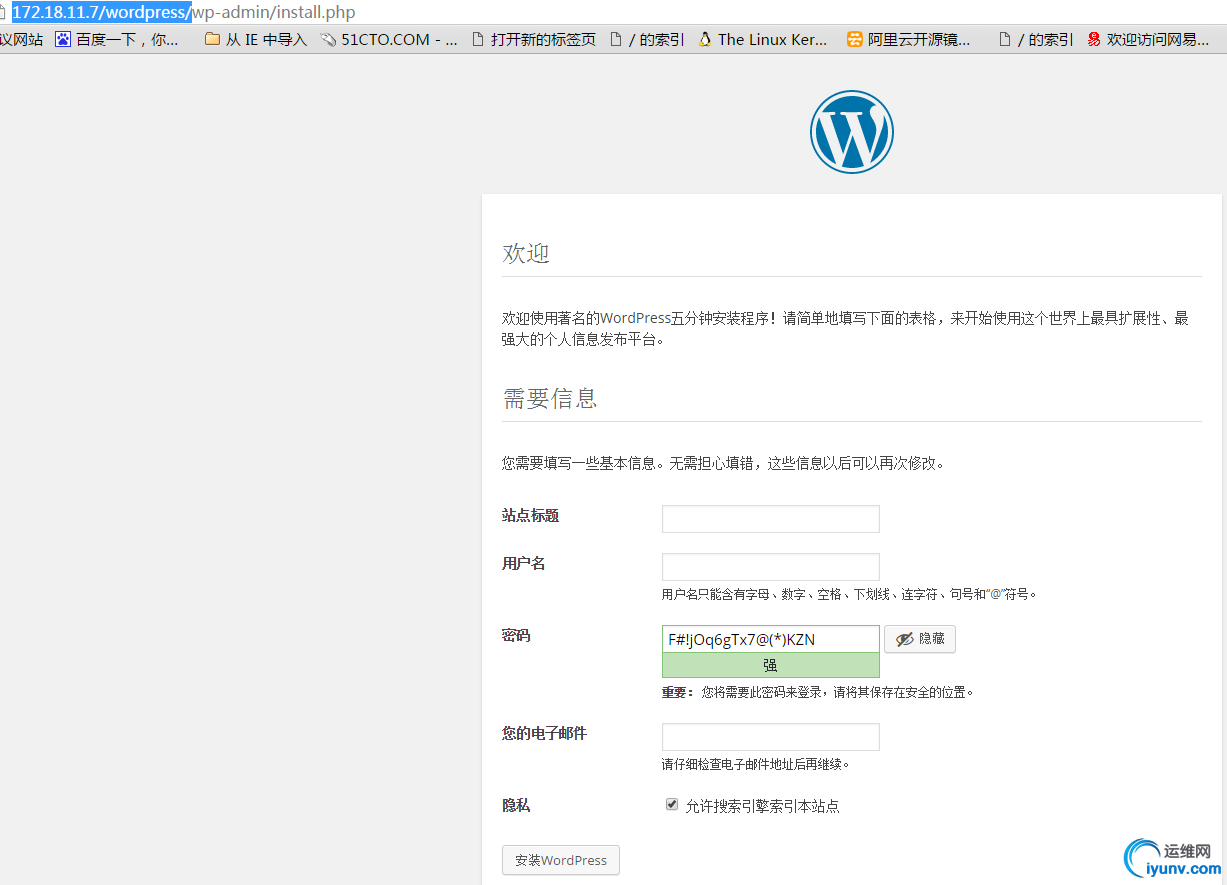Click the WordPress logo
Image resolution: width=1227 pixels, height=885 pixels.
[852, 132]
